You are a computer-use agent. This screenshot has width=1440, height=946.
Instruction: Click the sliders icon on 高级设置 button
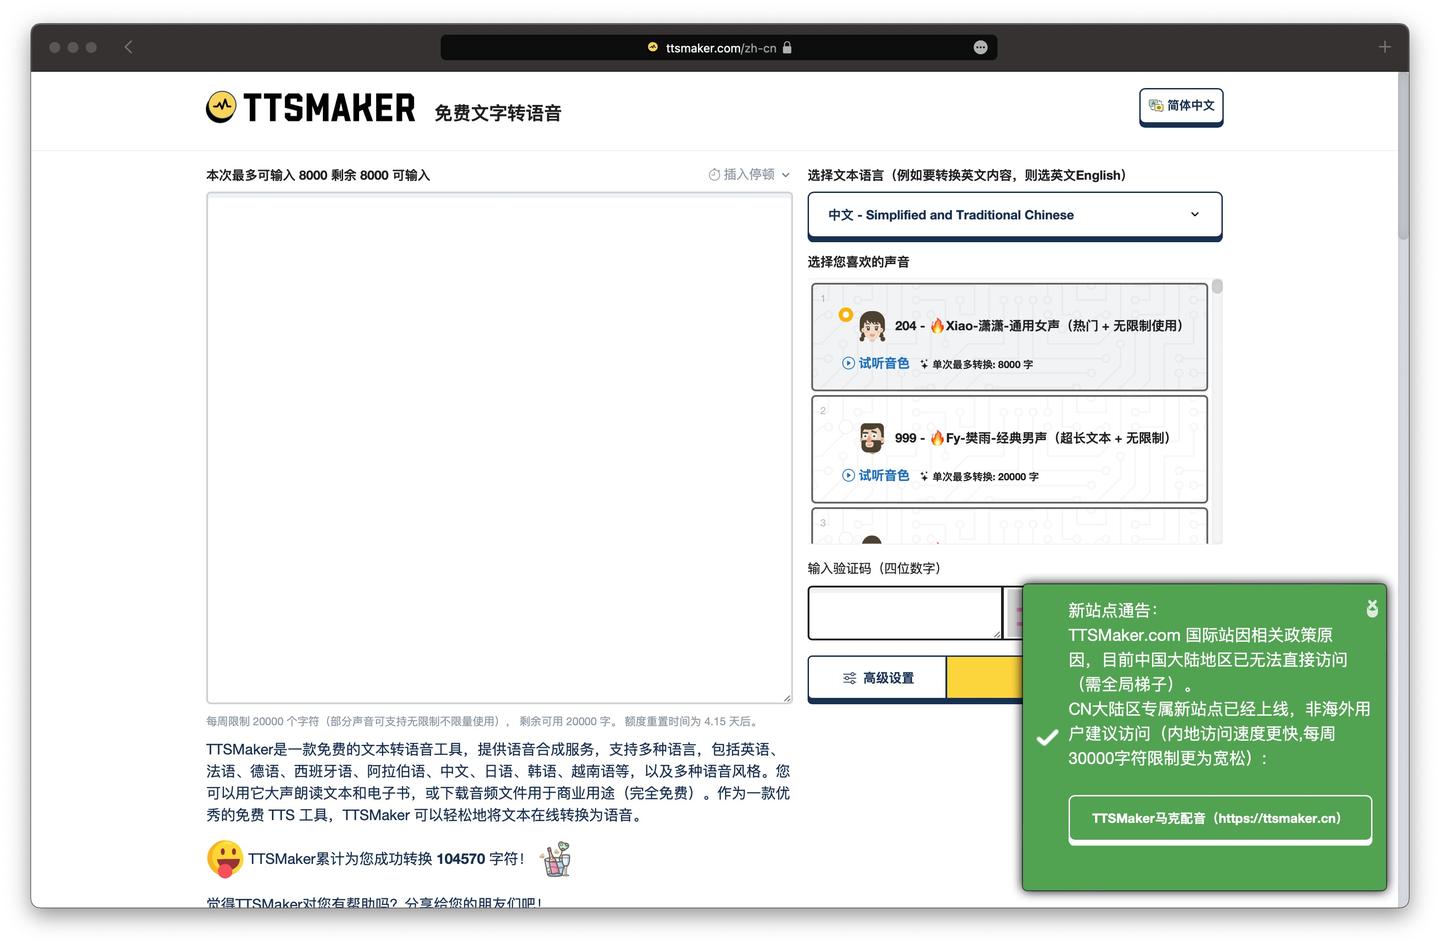[x=849, y=678]
